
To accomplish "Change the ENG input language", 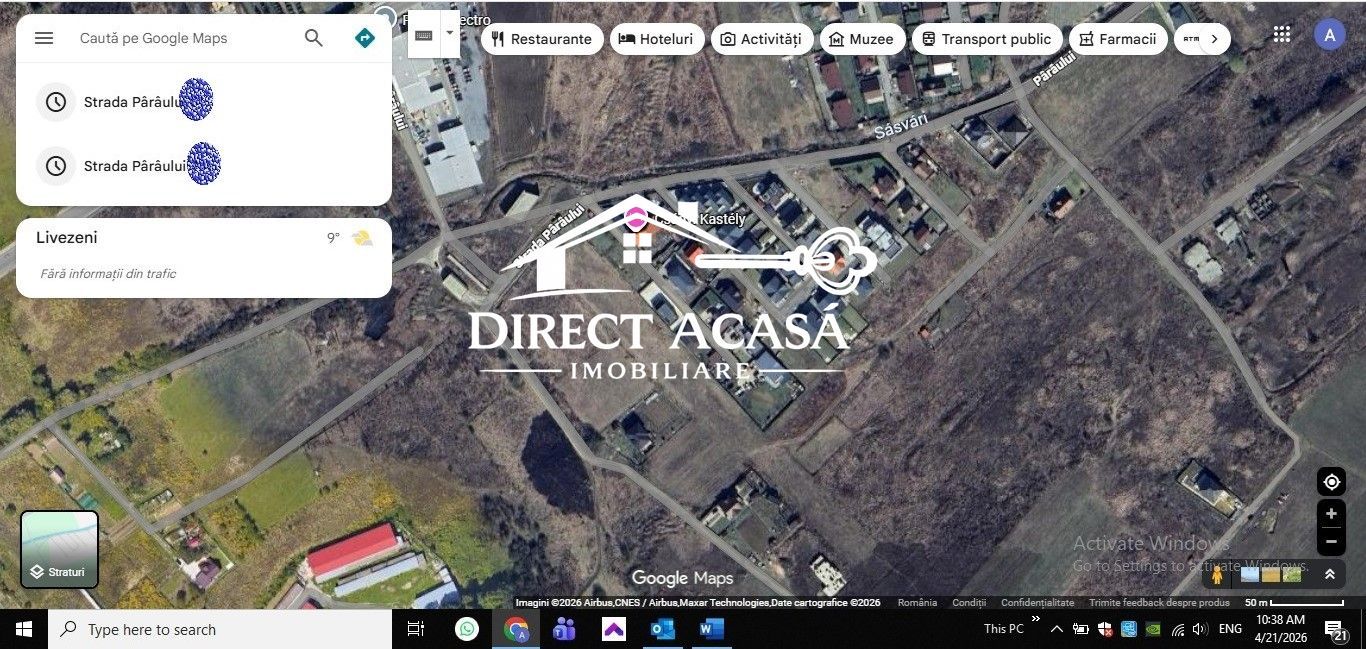I will pos(1231,629).
